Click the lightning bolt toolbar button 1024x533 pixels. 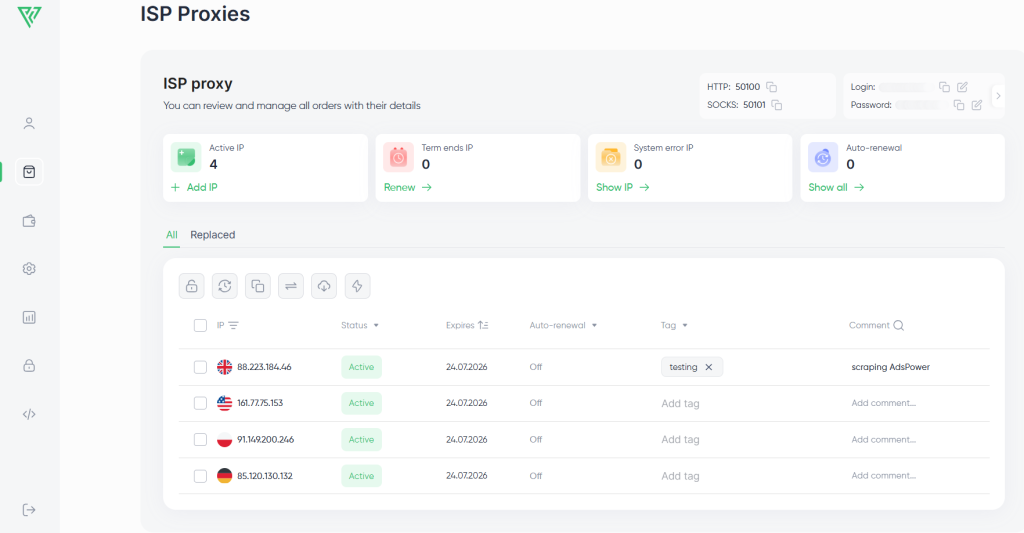357,286
